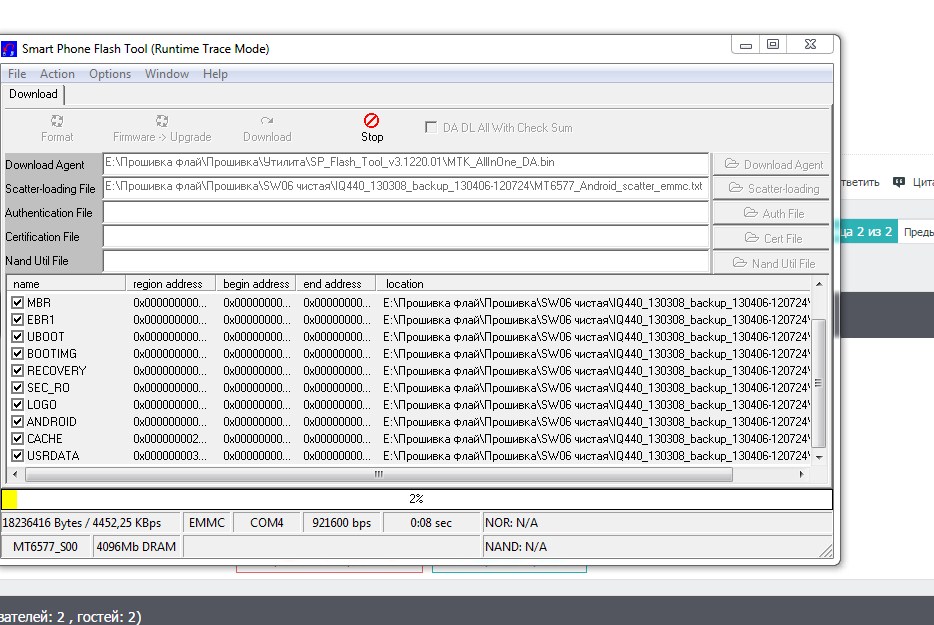The width and height of the screenshot is (934, 625).
Task: Select the Download tab
Action: (x=33, y=94)
